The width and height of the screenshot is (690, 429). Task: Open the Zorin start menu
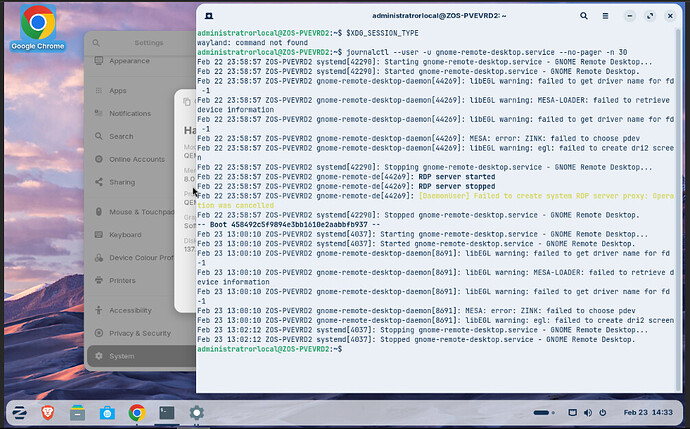tap(19, 413)
